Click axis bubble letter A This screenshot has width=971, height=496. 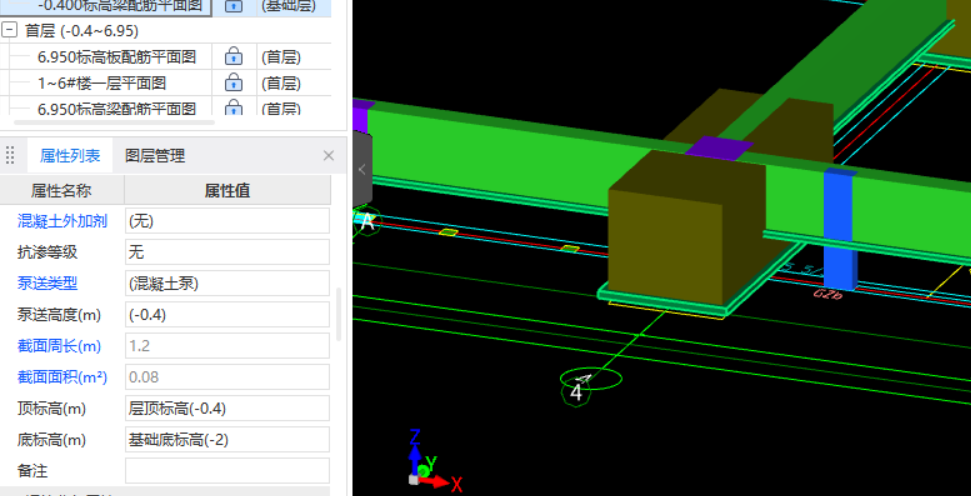pyautogui.click(x=367, y=222)
